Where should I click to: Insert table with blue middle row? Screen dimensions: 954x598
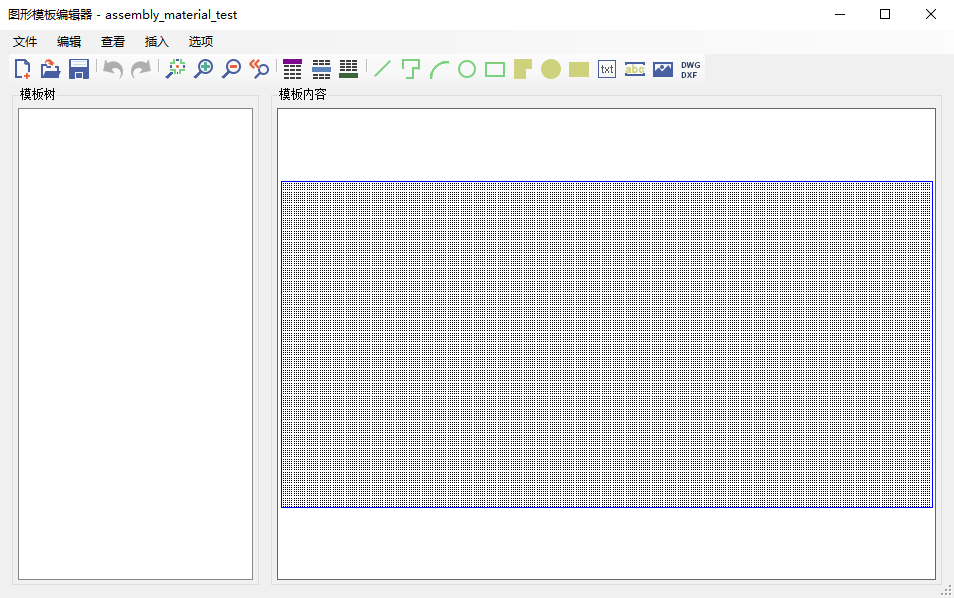pyautogui.click(x=321, y=69)
